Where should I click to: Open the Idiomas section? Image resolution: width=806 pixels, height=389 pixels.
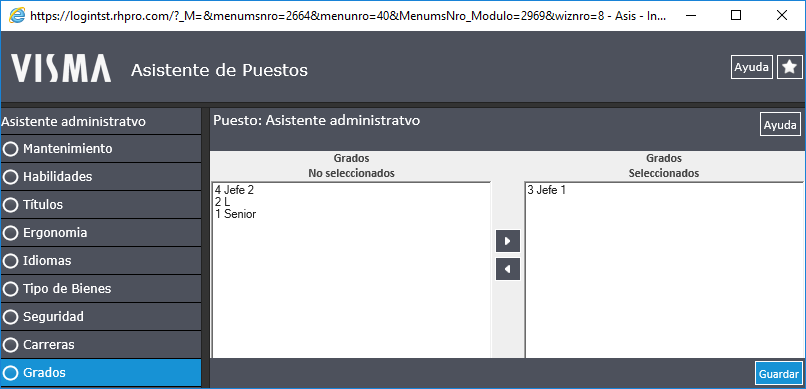click(101, 261)
